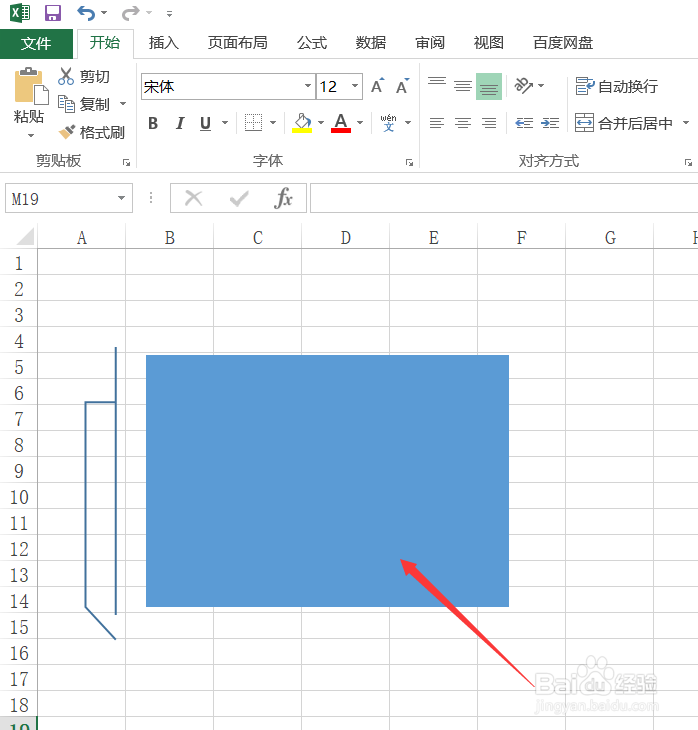Toggle Italic formatting
This screenshot has height=730, width=698.
click(180, 123)
